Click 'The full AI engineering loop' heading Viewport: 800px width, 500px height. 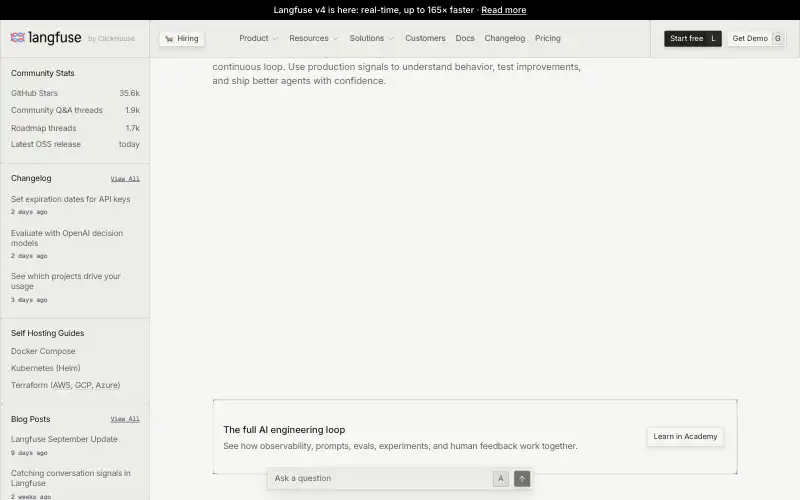click(284, 430)
